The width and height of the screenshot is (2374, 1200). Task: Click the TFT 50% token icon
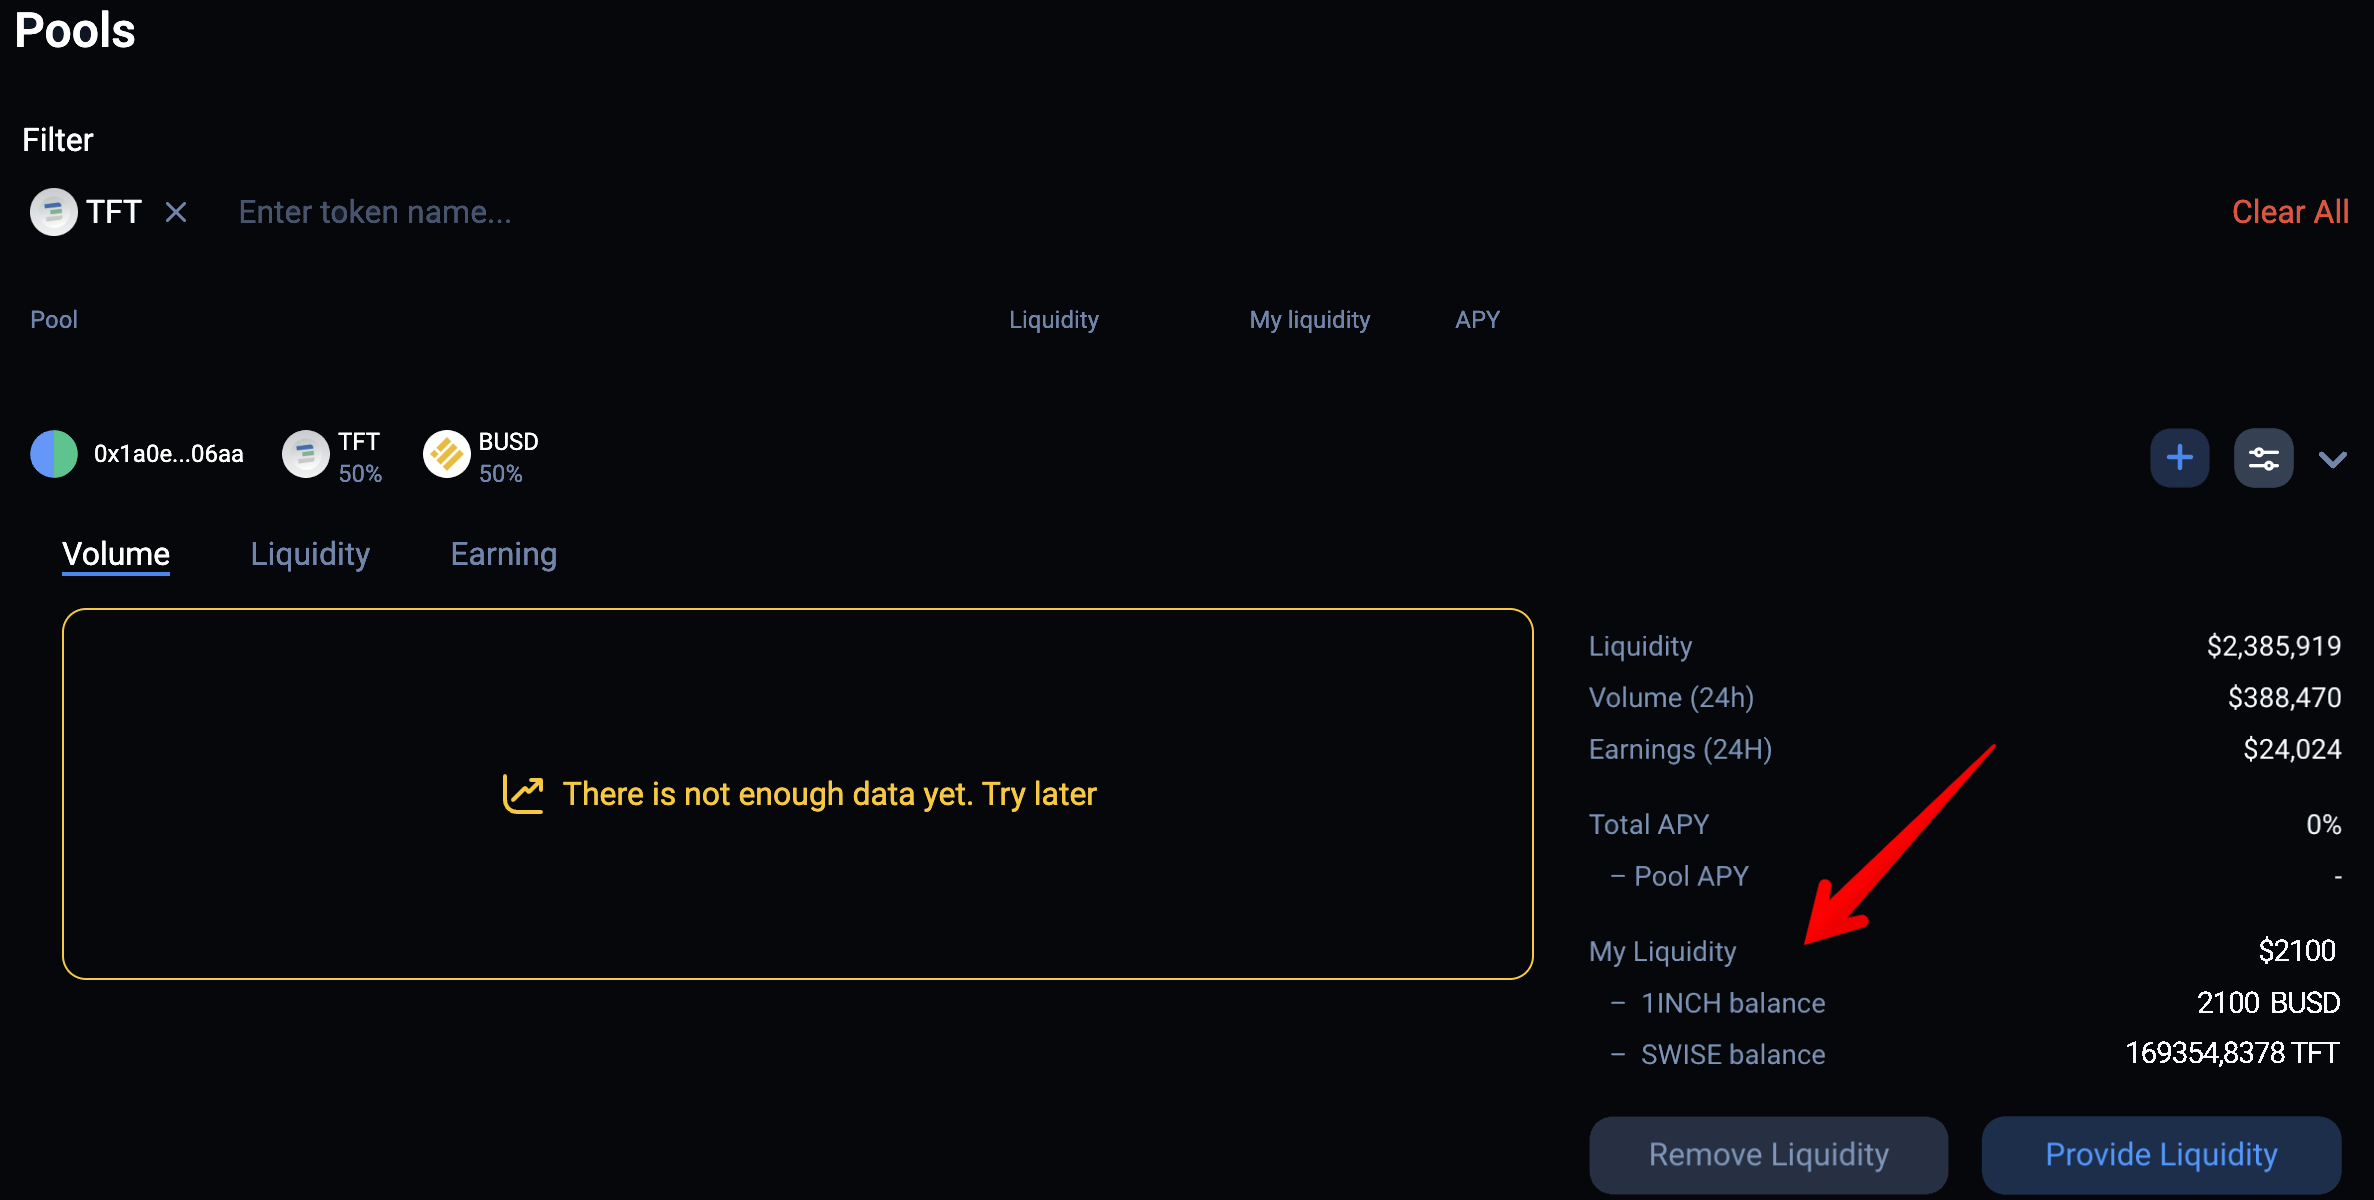(306, 454)
